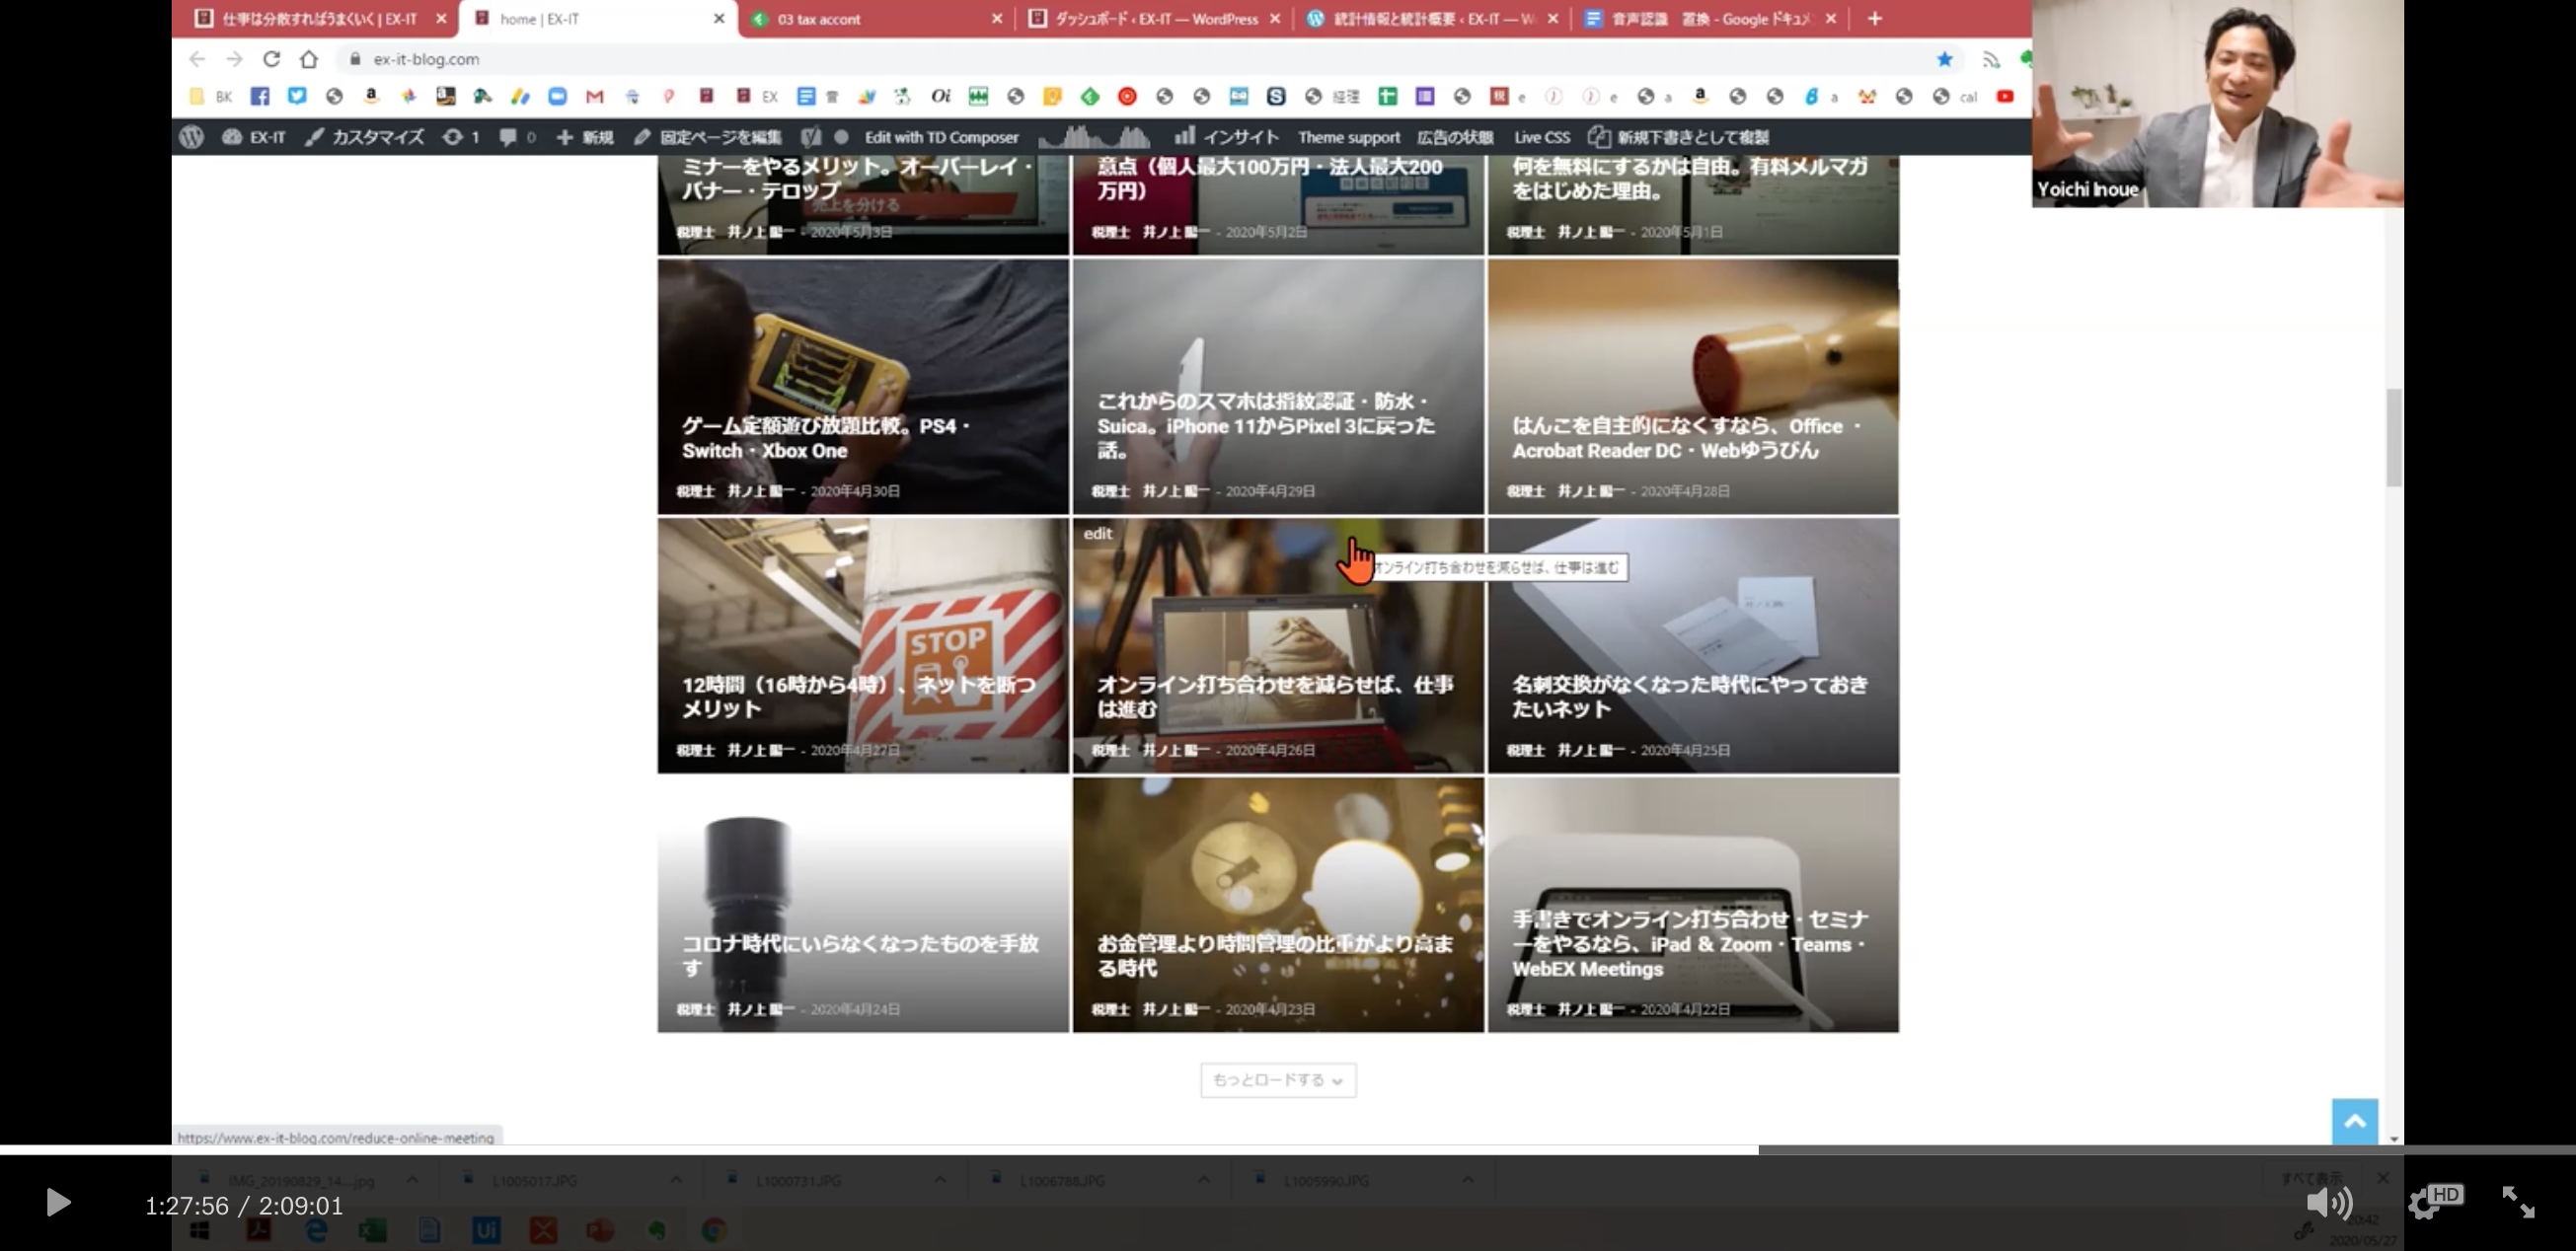Click the scroll-to-top blue arrow button
Image resolution: width=2576 pixels, height=1251 pixels.
[x=2354, y=1121]
